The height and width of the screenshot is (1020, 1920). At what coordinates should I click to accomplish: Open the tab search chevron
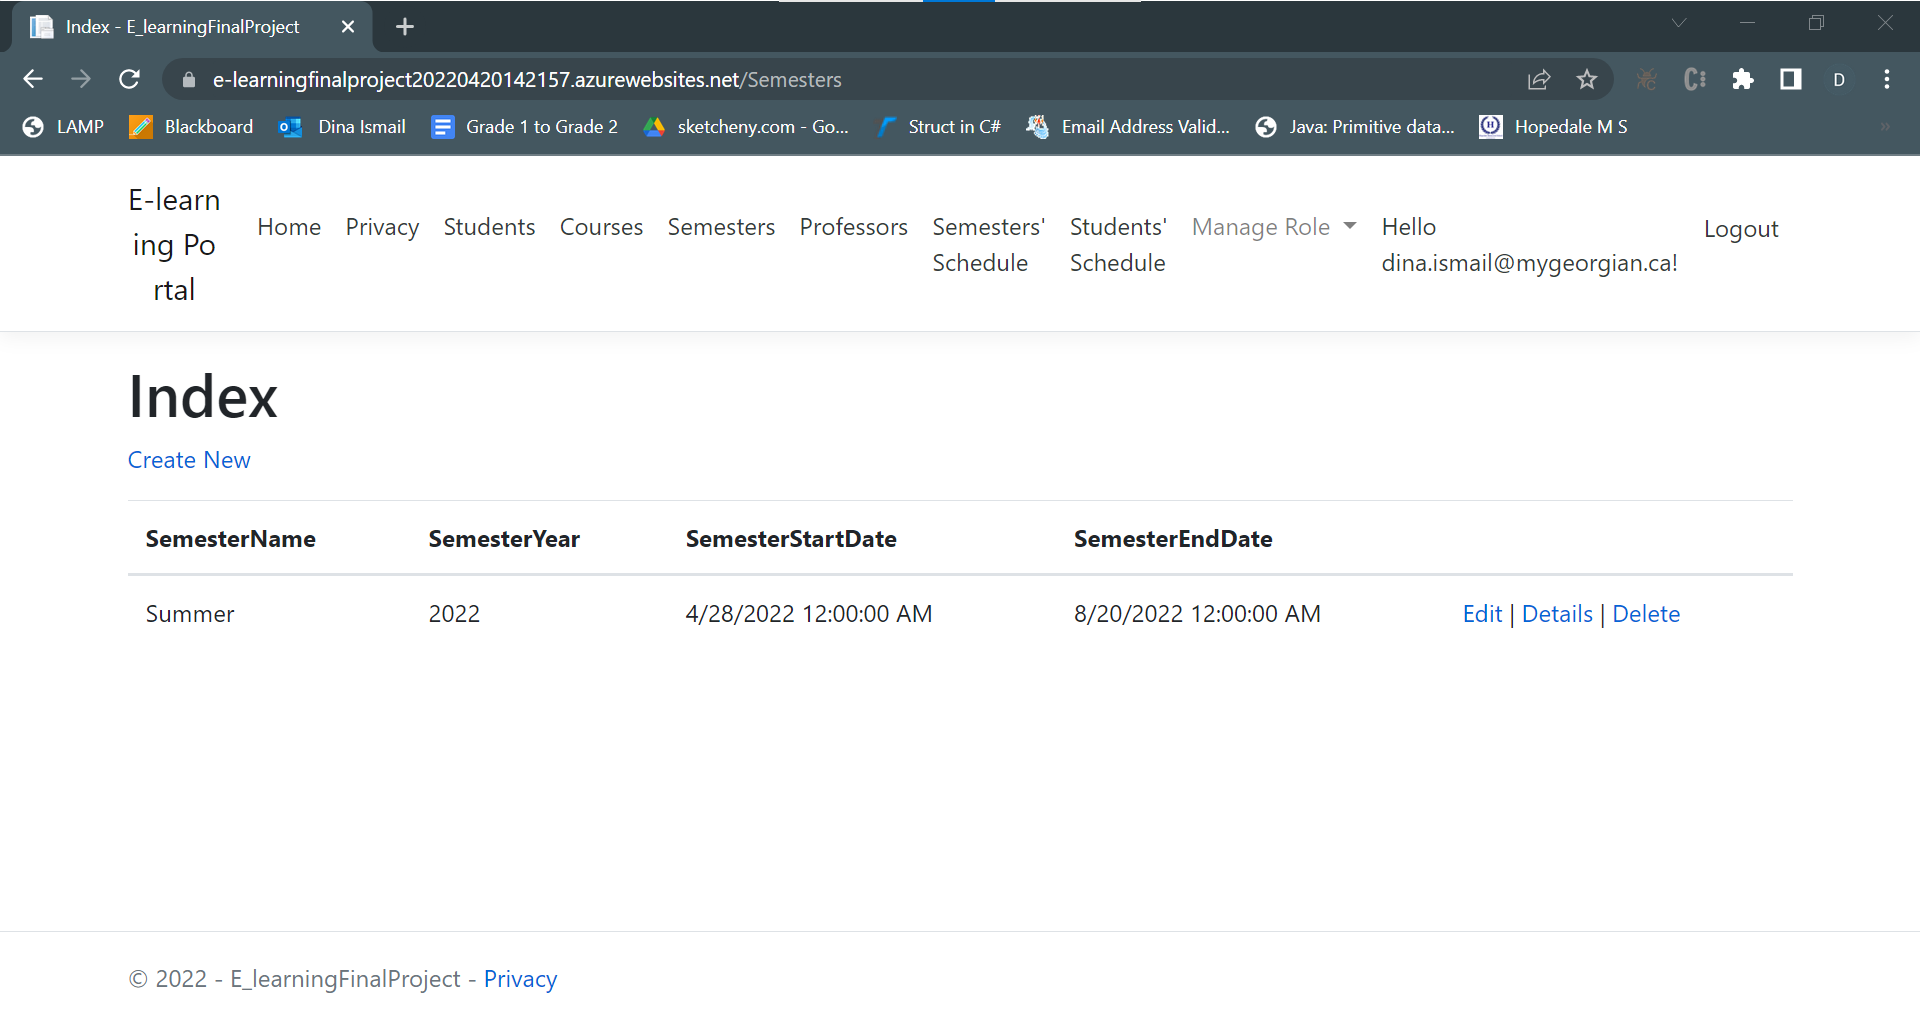[x=1678, y=22]
